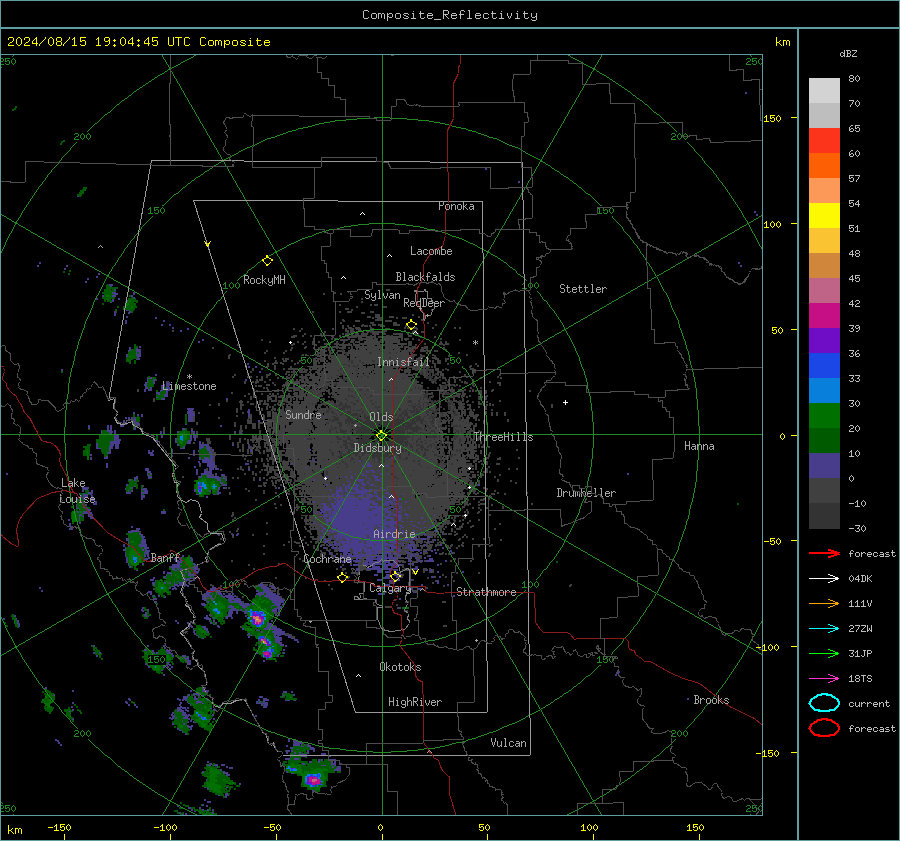Click the red forecast ellipse icon
The width and height of the screenshot is (900, 841).
point(824,728)
